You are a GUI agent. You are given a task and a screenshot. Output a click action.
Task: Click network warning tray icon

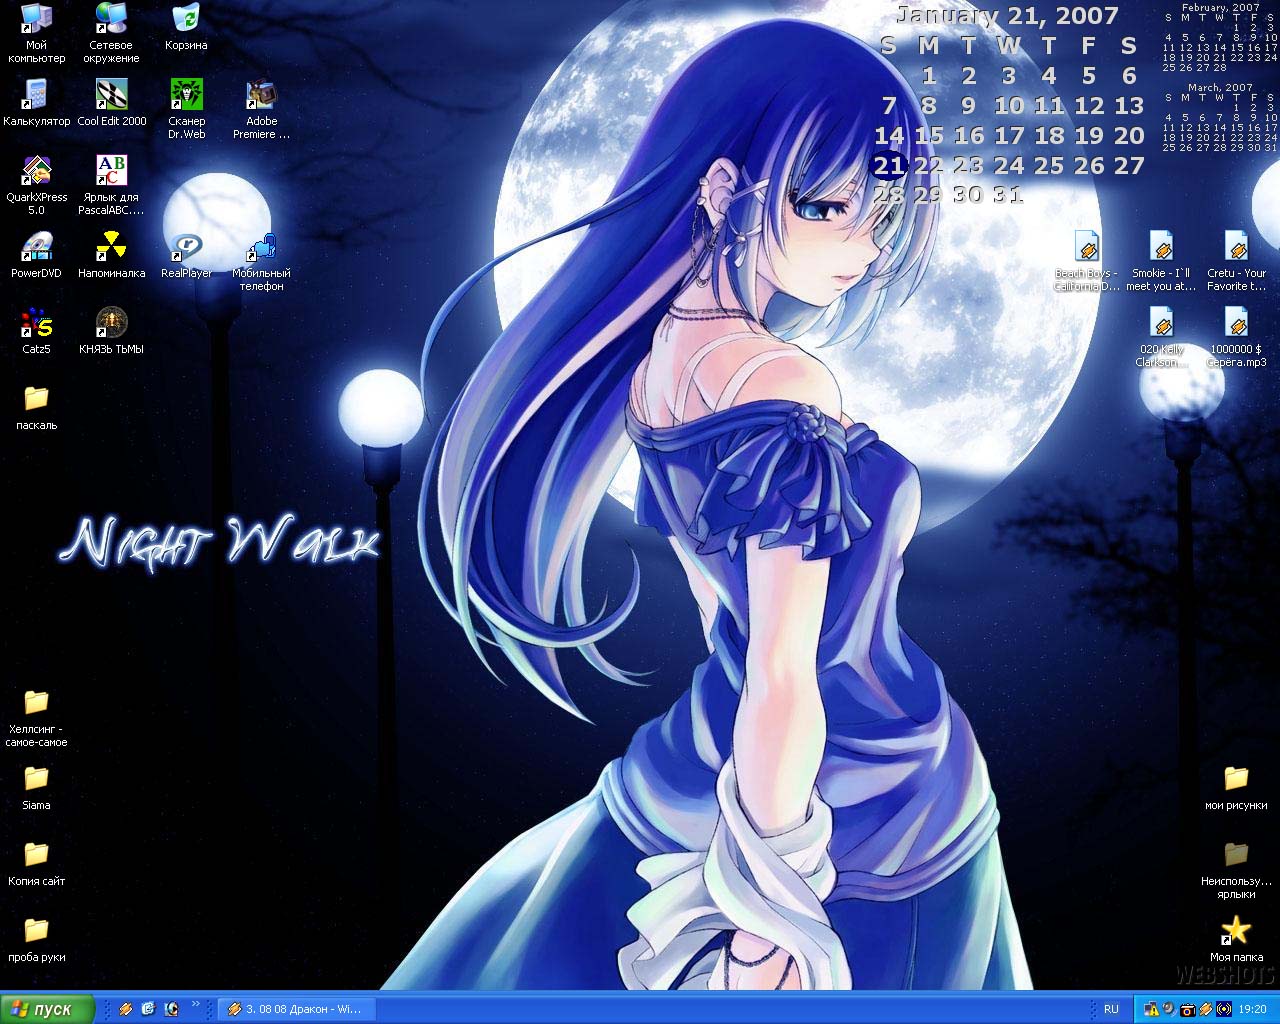(x=1151, y=1010)
